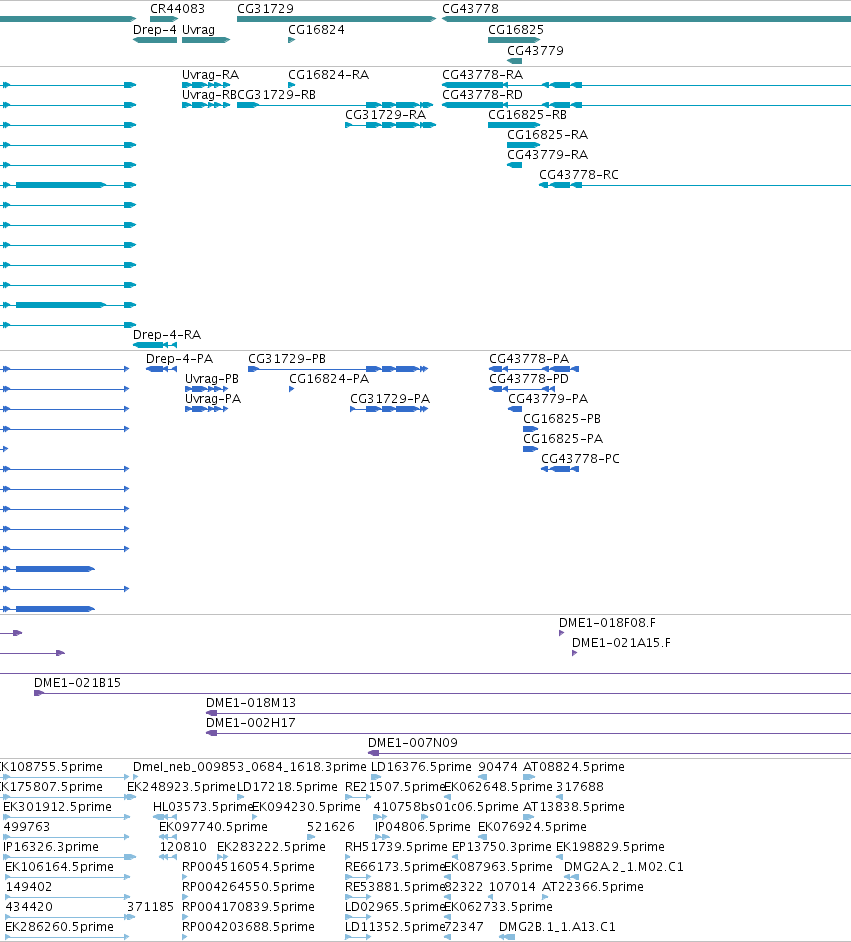Click the CG16825-PA protein label
Image resolution: width=851 pixels, height=942 pixels.
[x=563, y=439]
